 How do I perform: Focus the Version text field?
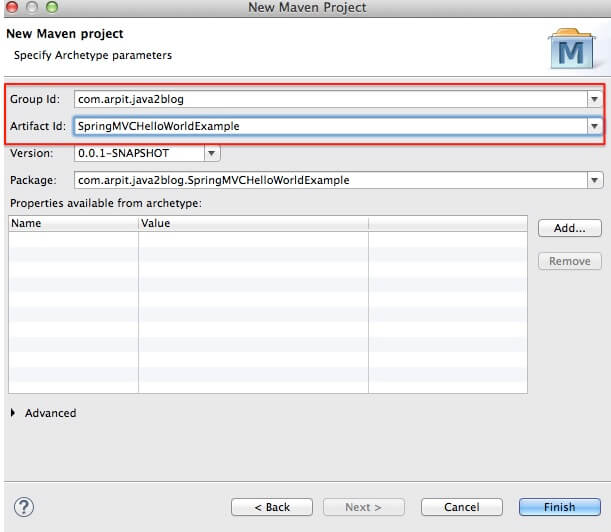(x=139, y=153)
